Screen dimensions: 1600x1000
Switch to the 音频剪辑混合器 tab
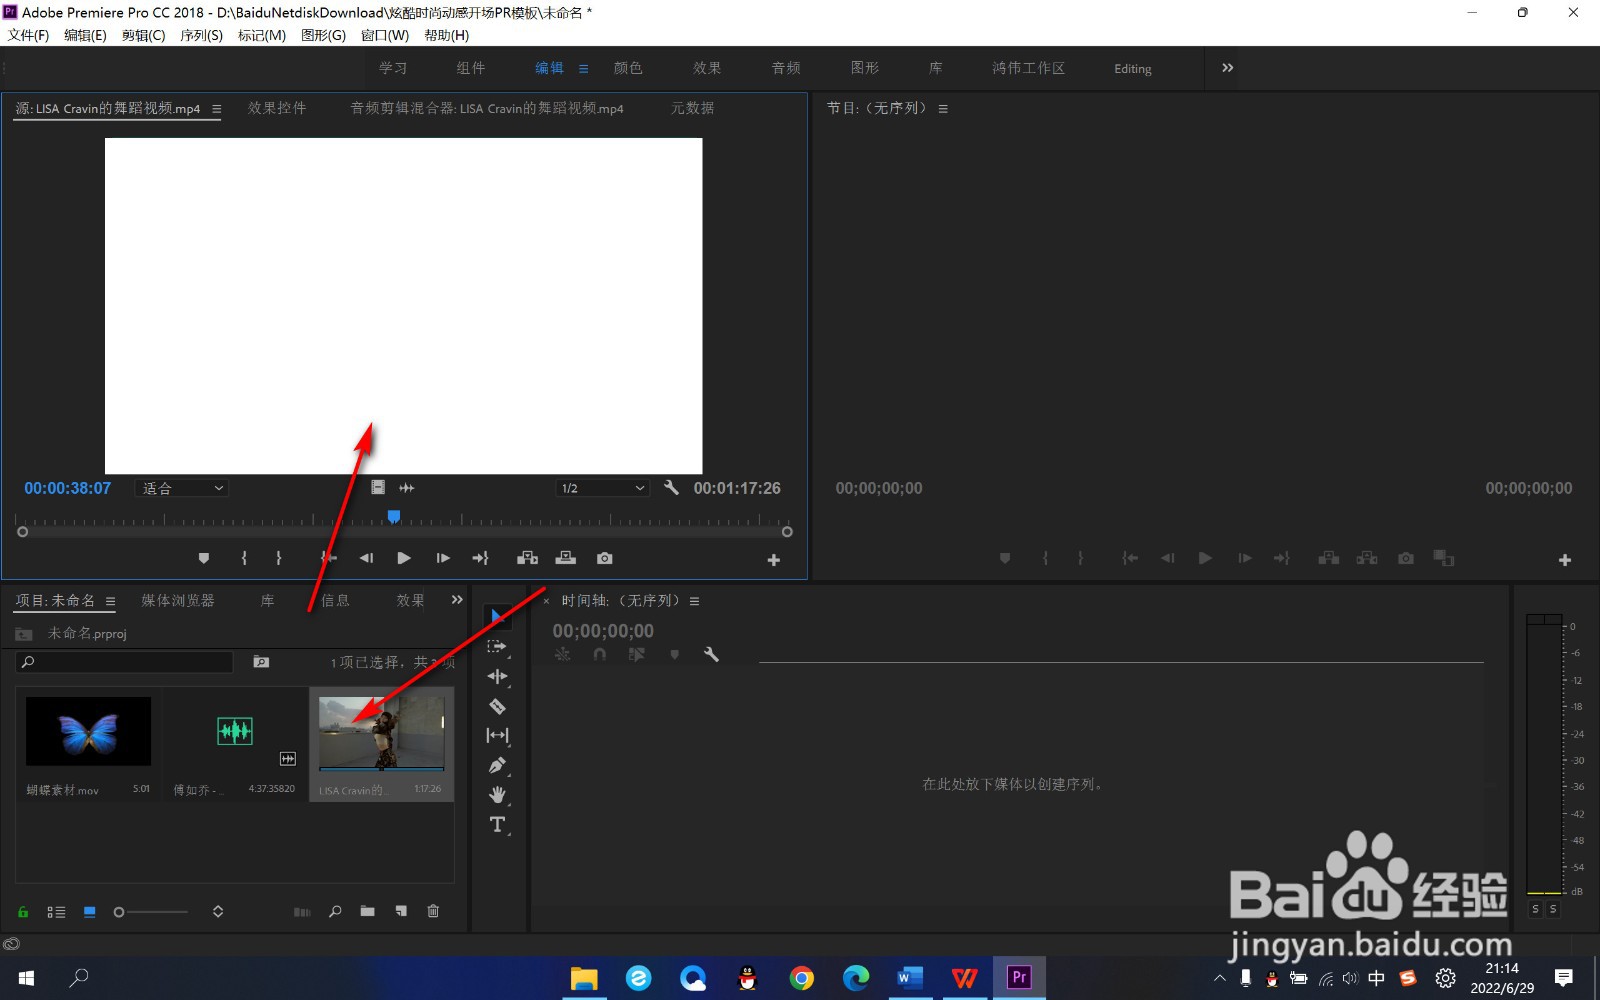pyautogui.click(x=487, y=108)
